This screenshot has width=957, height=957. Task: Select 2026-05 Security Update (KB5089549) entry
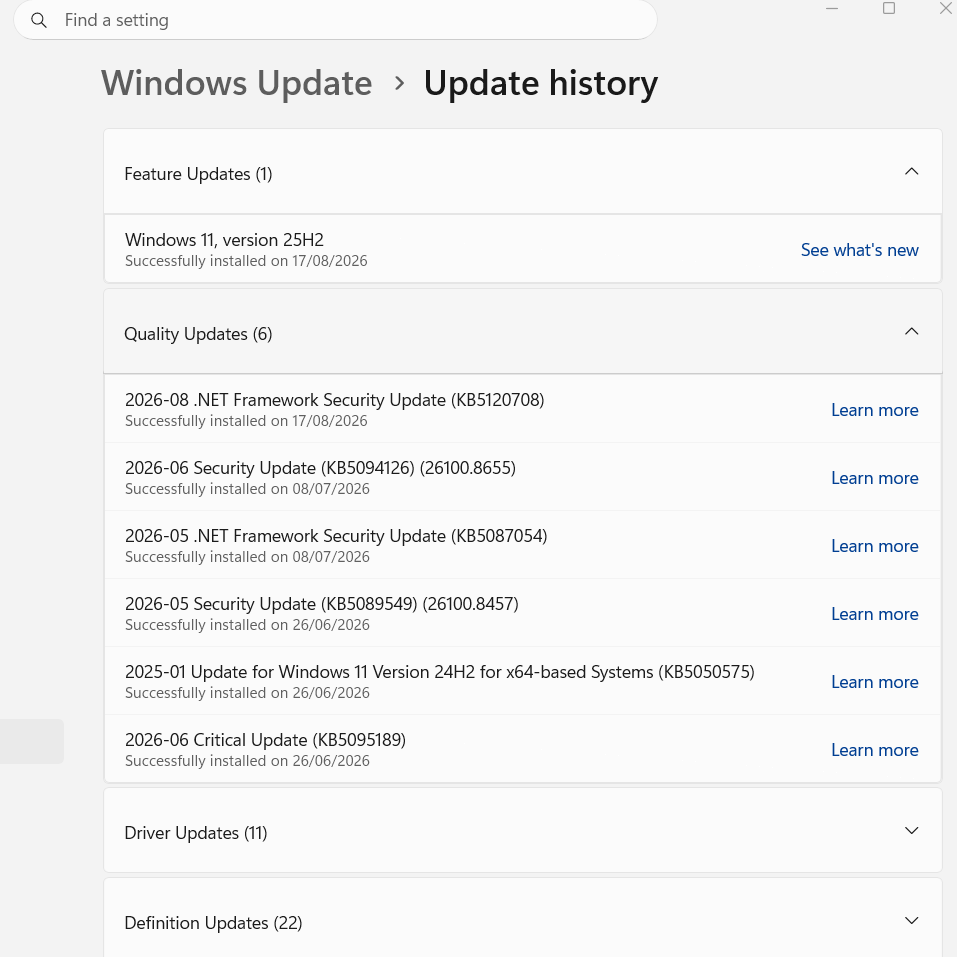[523, 613]
